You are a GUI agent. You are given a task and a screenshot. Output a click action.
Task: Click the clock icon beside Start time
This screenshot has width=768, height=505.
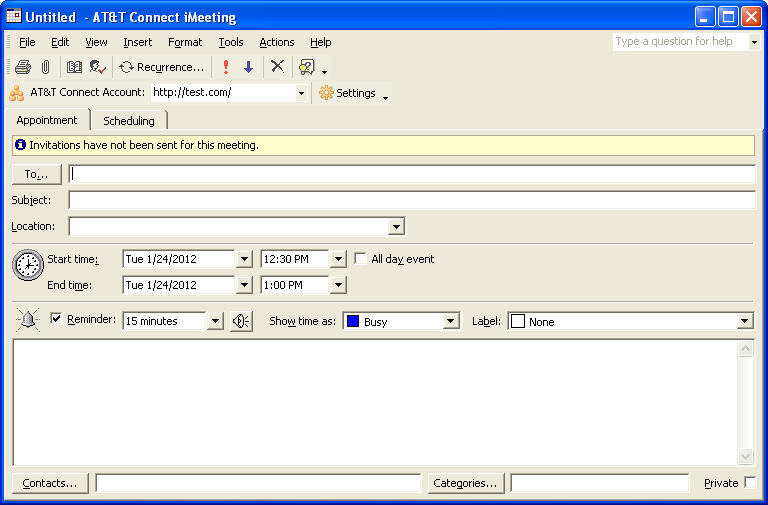pyautogui.click(x=28, y=265)
